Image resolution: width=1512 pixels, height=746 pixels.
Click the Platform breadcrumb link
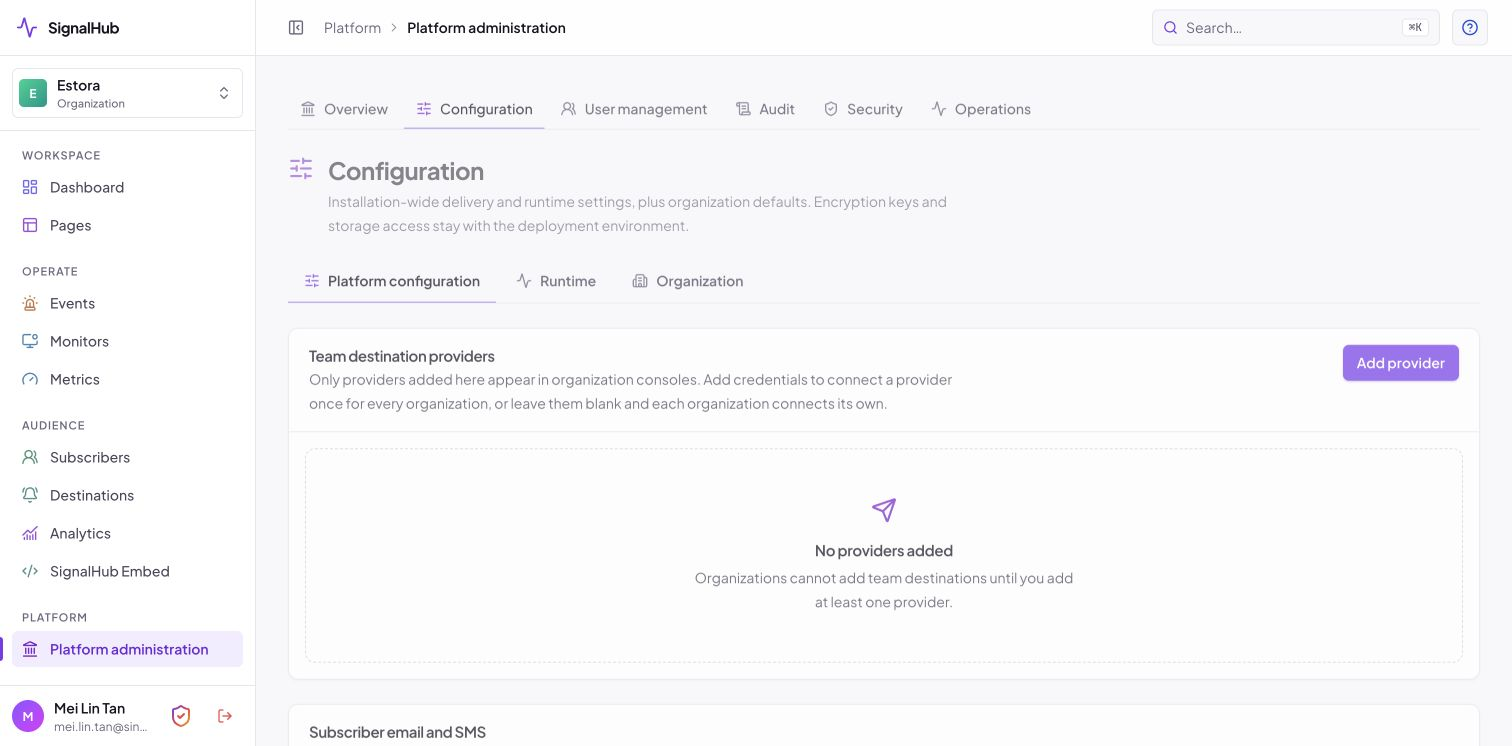(352, 28)
